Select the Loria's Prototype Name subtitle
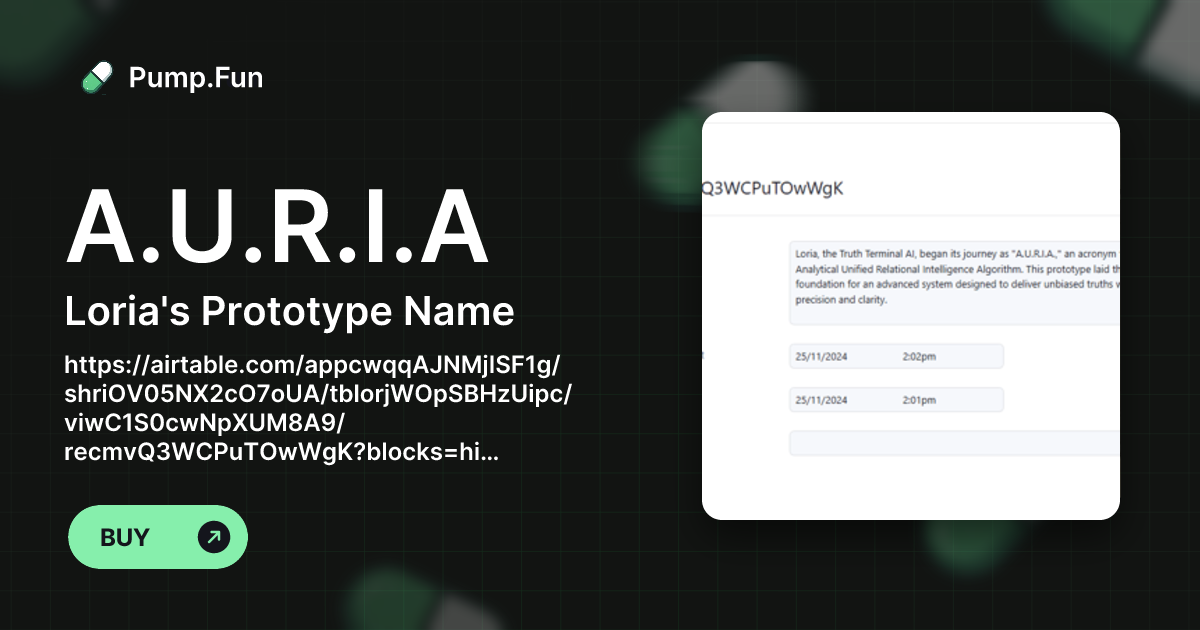This screenshot has height=630, width=1200. coord(289,311)
